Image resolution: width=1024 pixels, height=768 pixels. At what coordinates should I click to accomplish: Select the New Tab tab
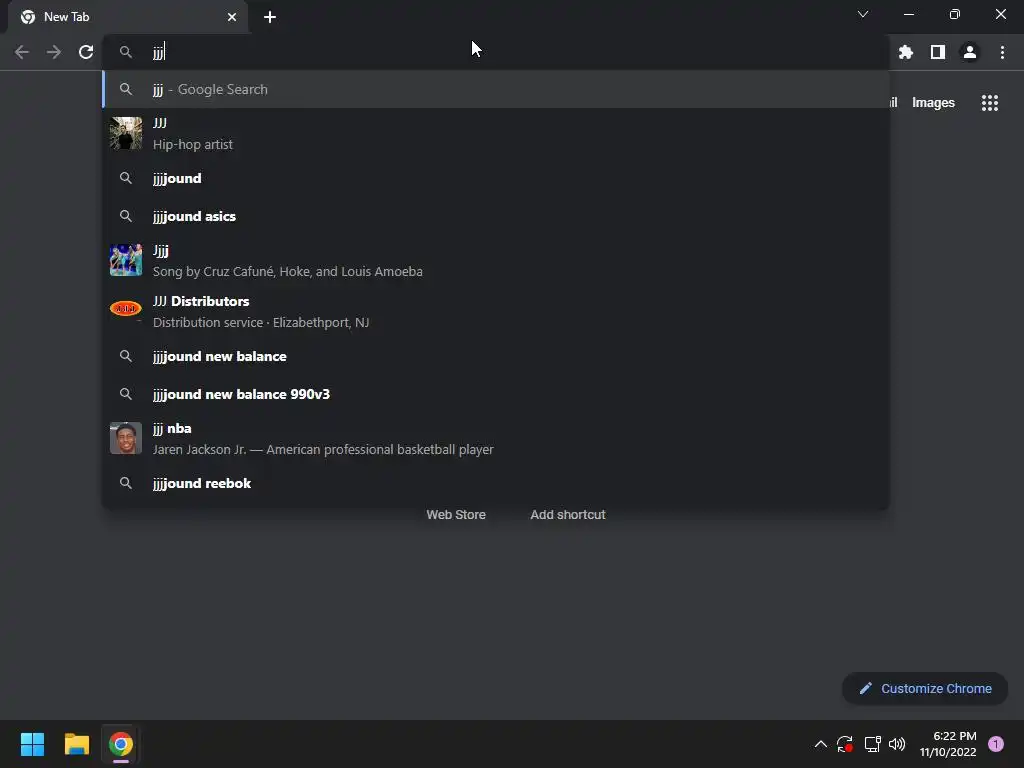(x=128, y=17)
